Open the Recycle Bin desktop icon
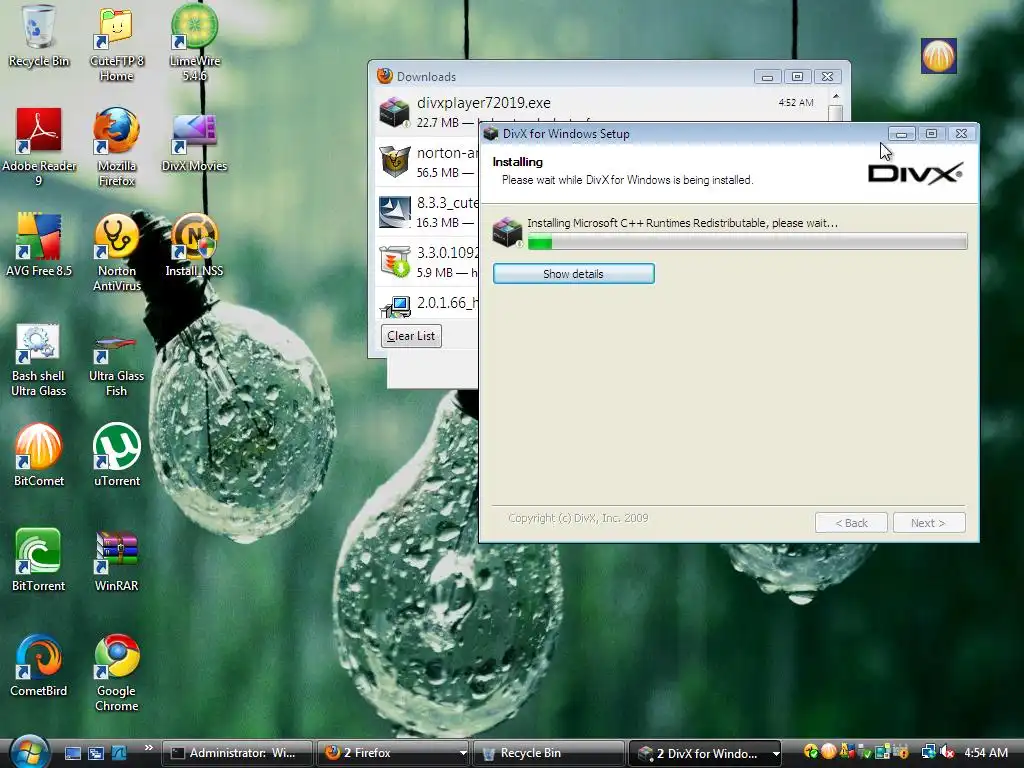 coord(38,36)
